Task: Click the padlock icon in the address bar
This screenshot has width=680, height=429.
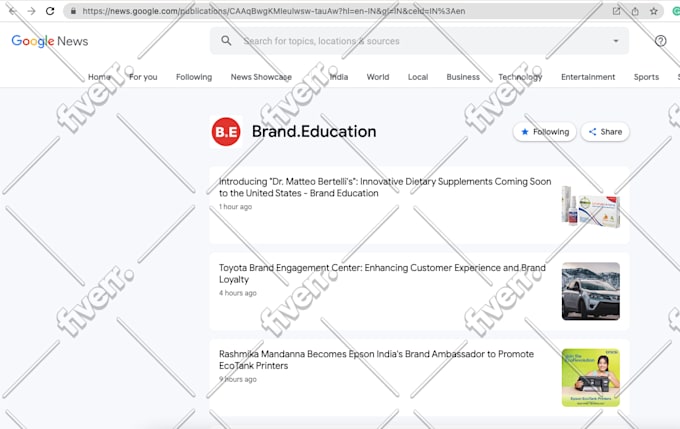Action: 73,11
